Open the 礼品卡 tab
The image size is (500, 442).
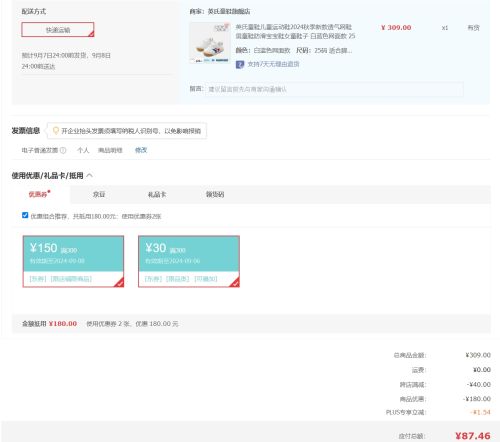pos(157,194)
